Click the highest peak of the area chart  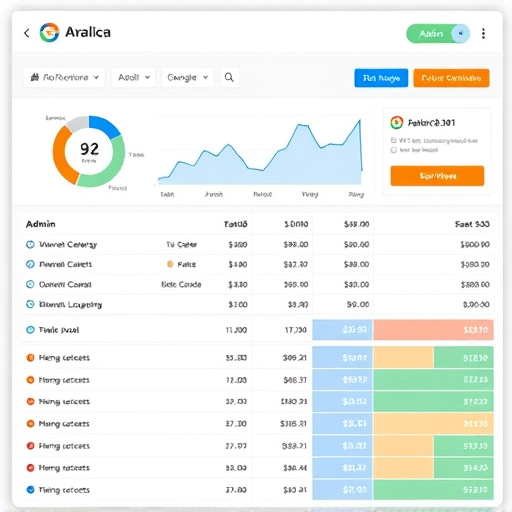click(360, 120)
